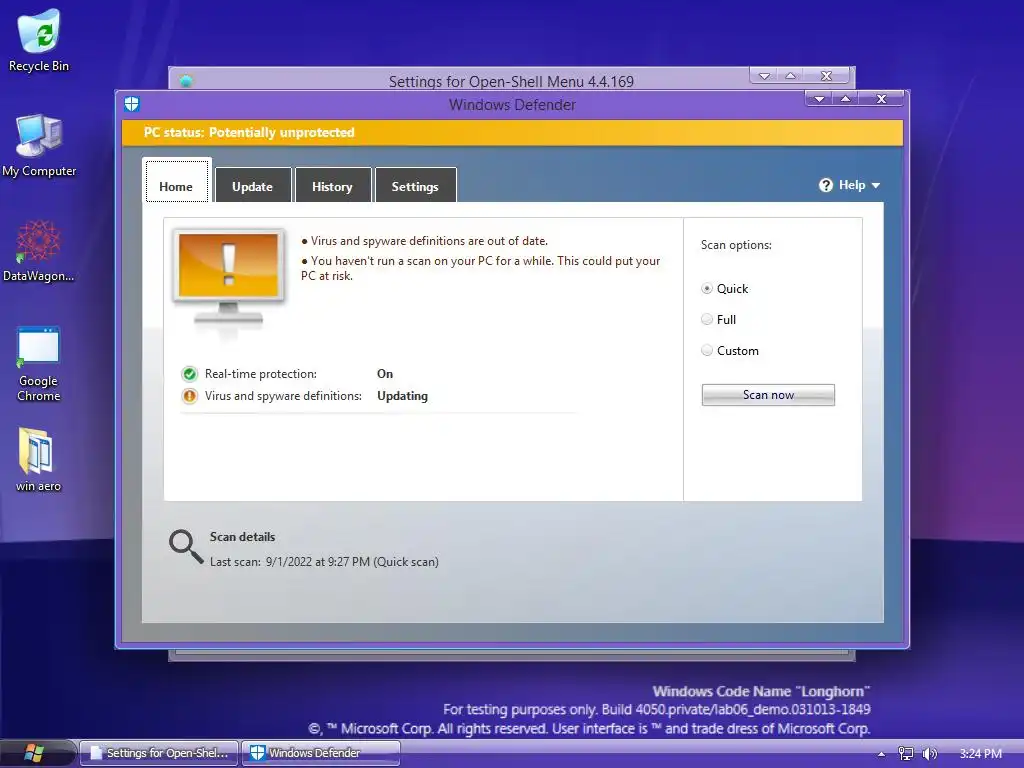Minimize the Open-Shell settings window

tap(764, 76)
